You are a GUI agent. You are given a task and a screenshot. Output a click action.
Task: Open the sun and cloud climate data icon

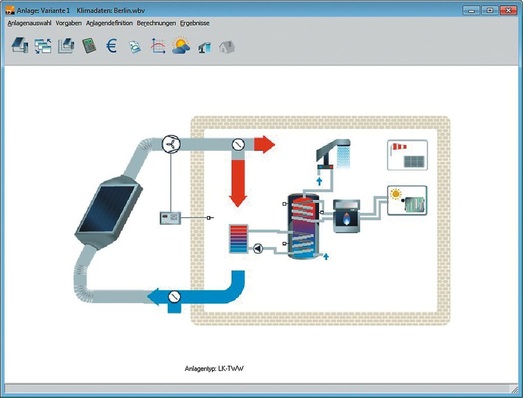[x=181, y=45]
